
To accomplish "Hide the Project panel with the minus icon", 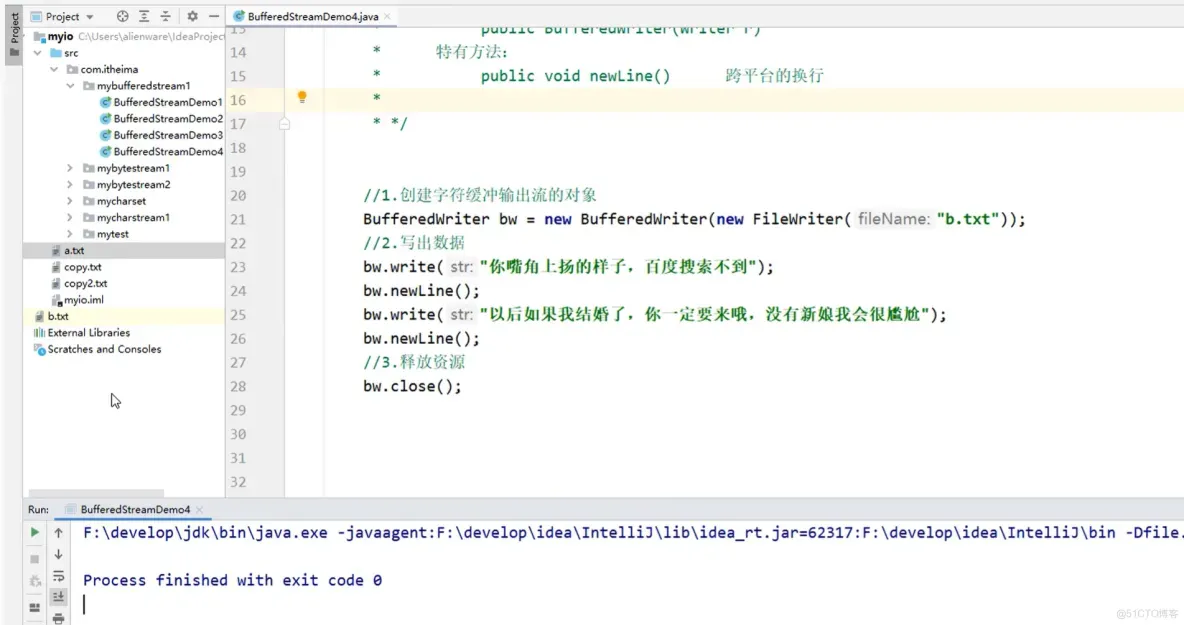I will pos(214,16).
